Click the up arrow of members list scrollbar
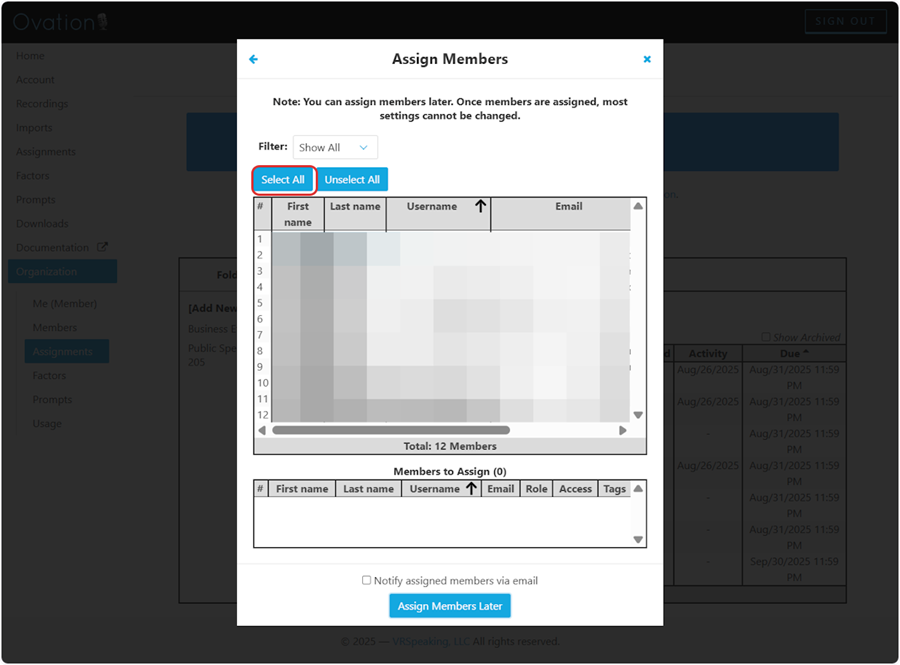This screenshot has width=900, height=665. pos(638,206)
